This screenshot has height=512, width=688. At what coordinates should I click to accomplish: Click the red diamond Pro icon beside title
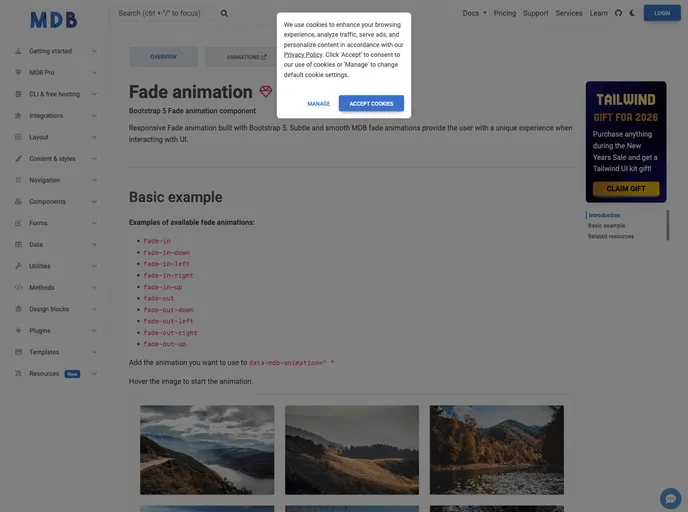[265, 91]
